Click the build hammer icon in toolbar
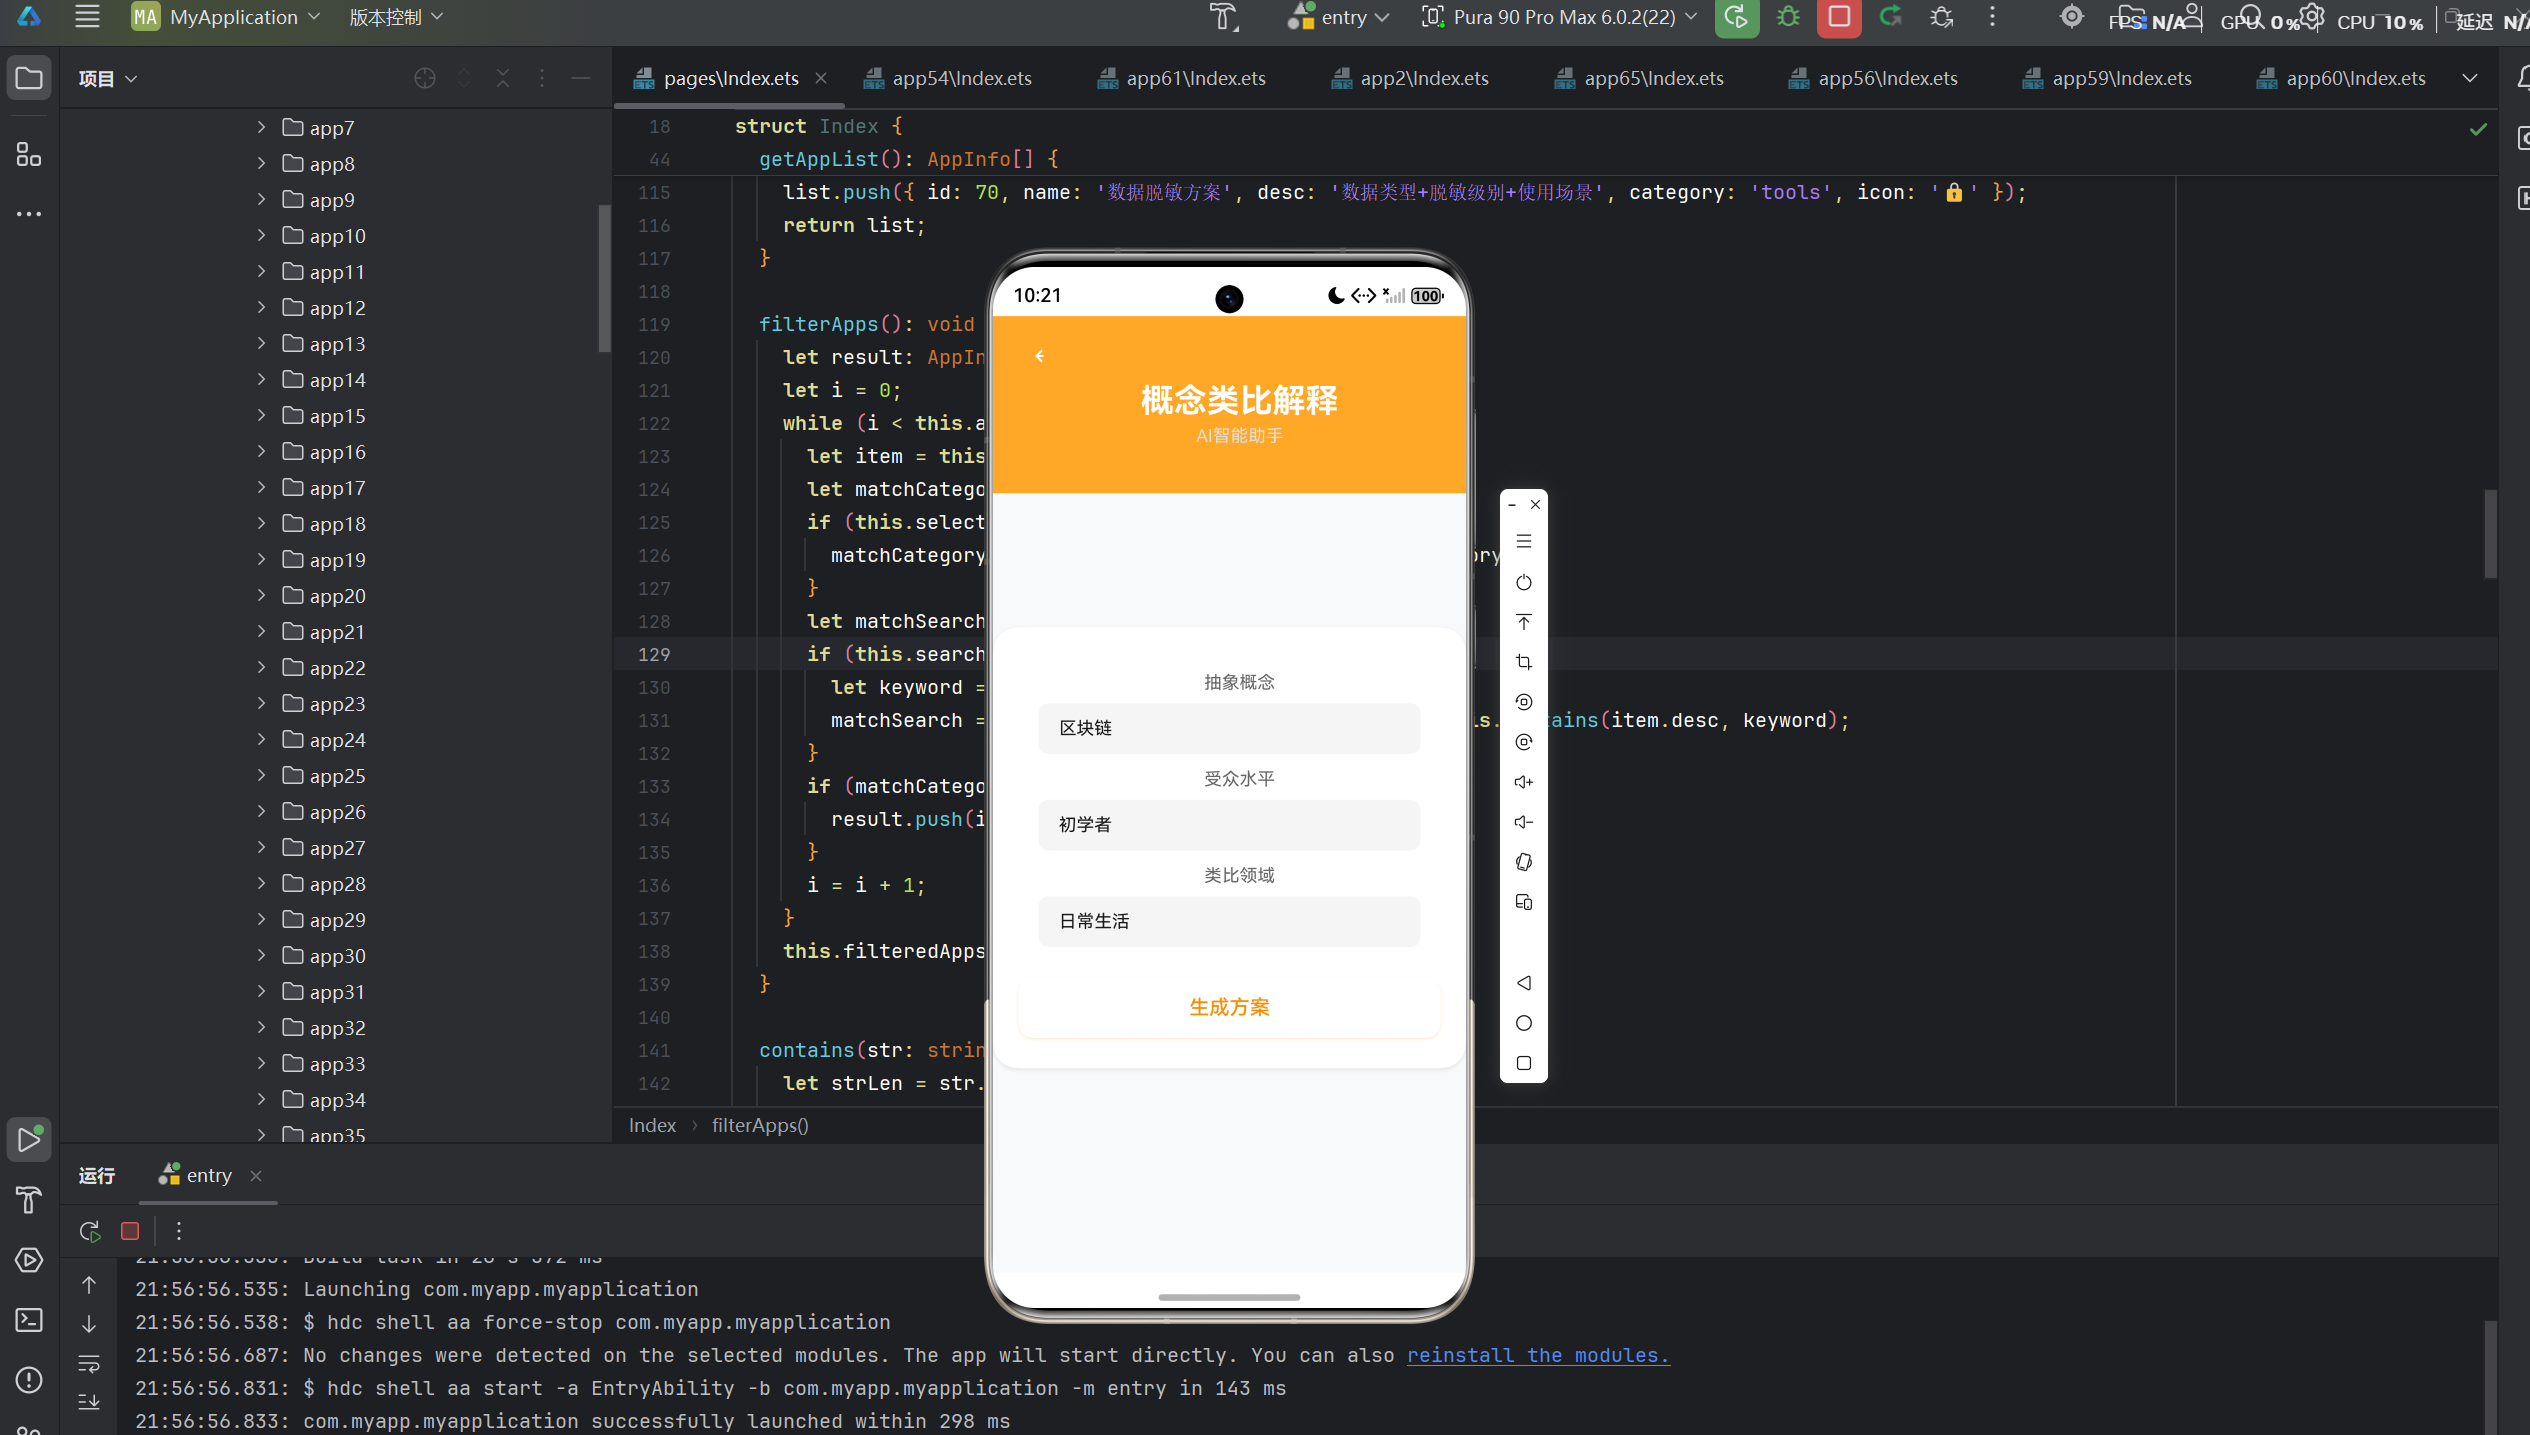Image resolution: width=2530 pixels, height=1435 pixels. click(x=1223, y=17)
